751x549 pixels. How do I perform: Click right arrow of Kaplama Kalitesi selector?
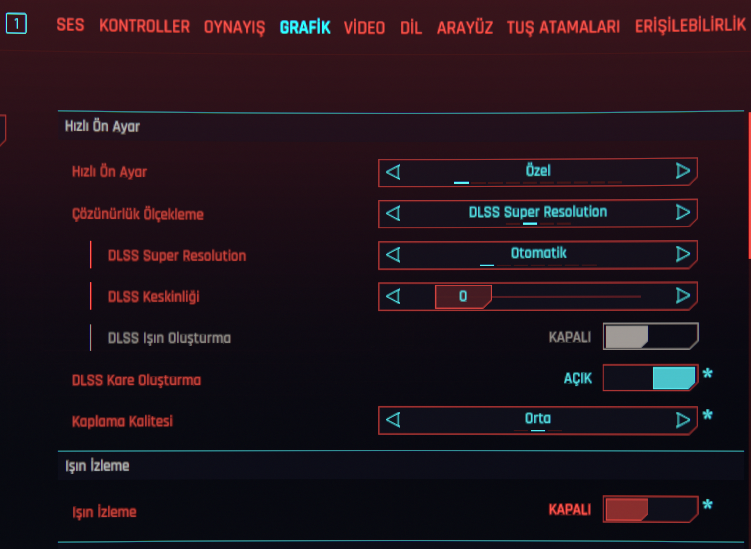pos(683,420)
